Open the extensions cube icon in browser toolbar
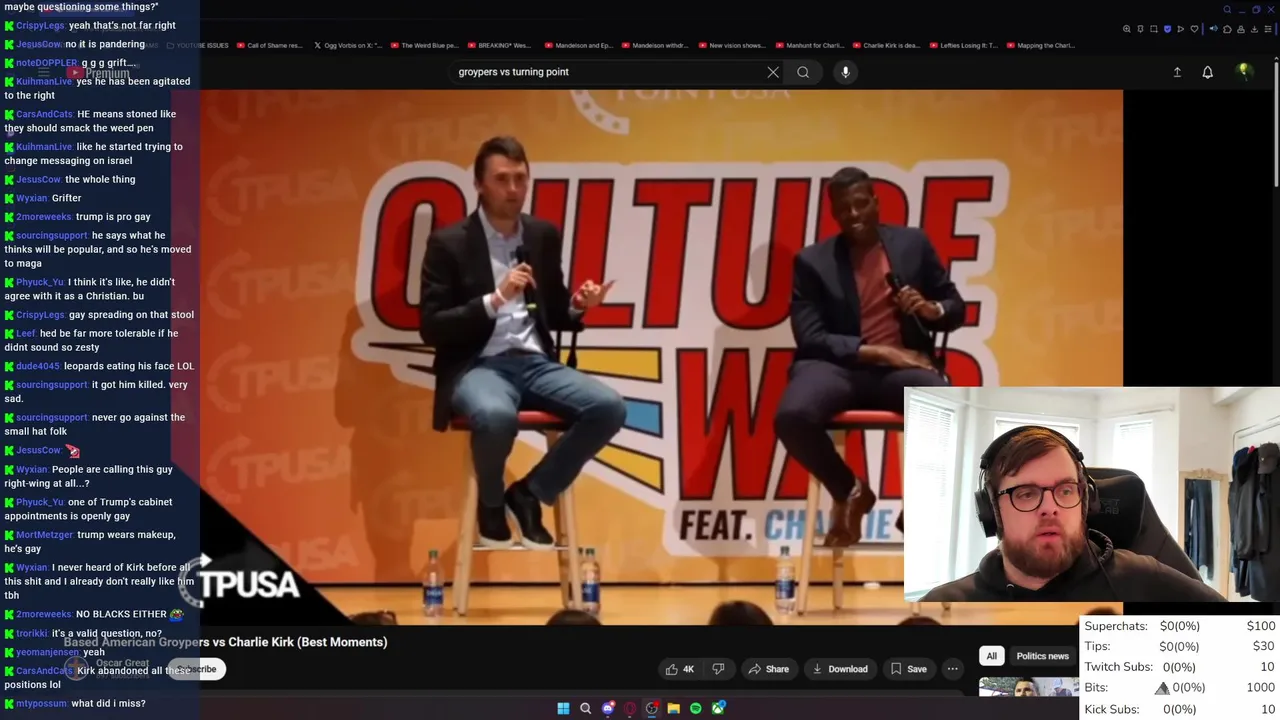This screenshot has height=720, width=1280. tap(1227, 29)
